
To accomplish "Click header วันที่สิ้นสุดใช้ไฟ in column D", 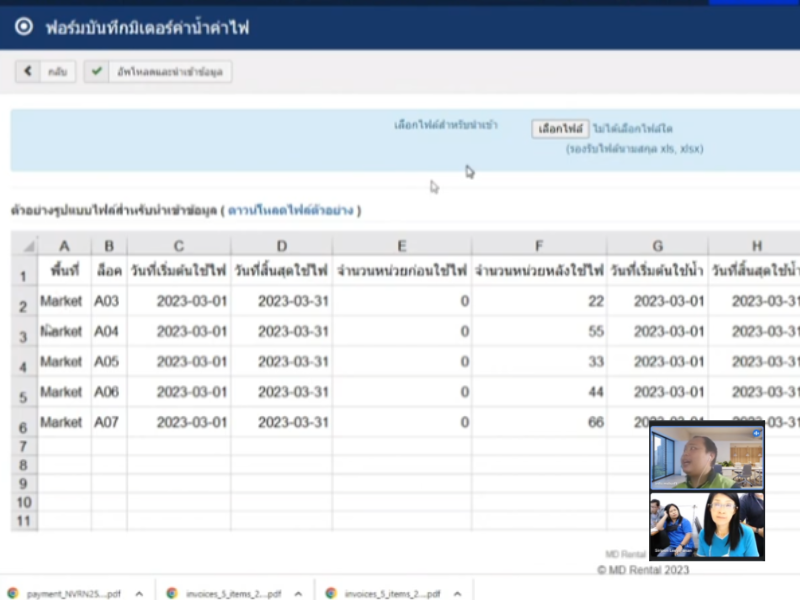I will click(281, 270).
